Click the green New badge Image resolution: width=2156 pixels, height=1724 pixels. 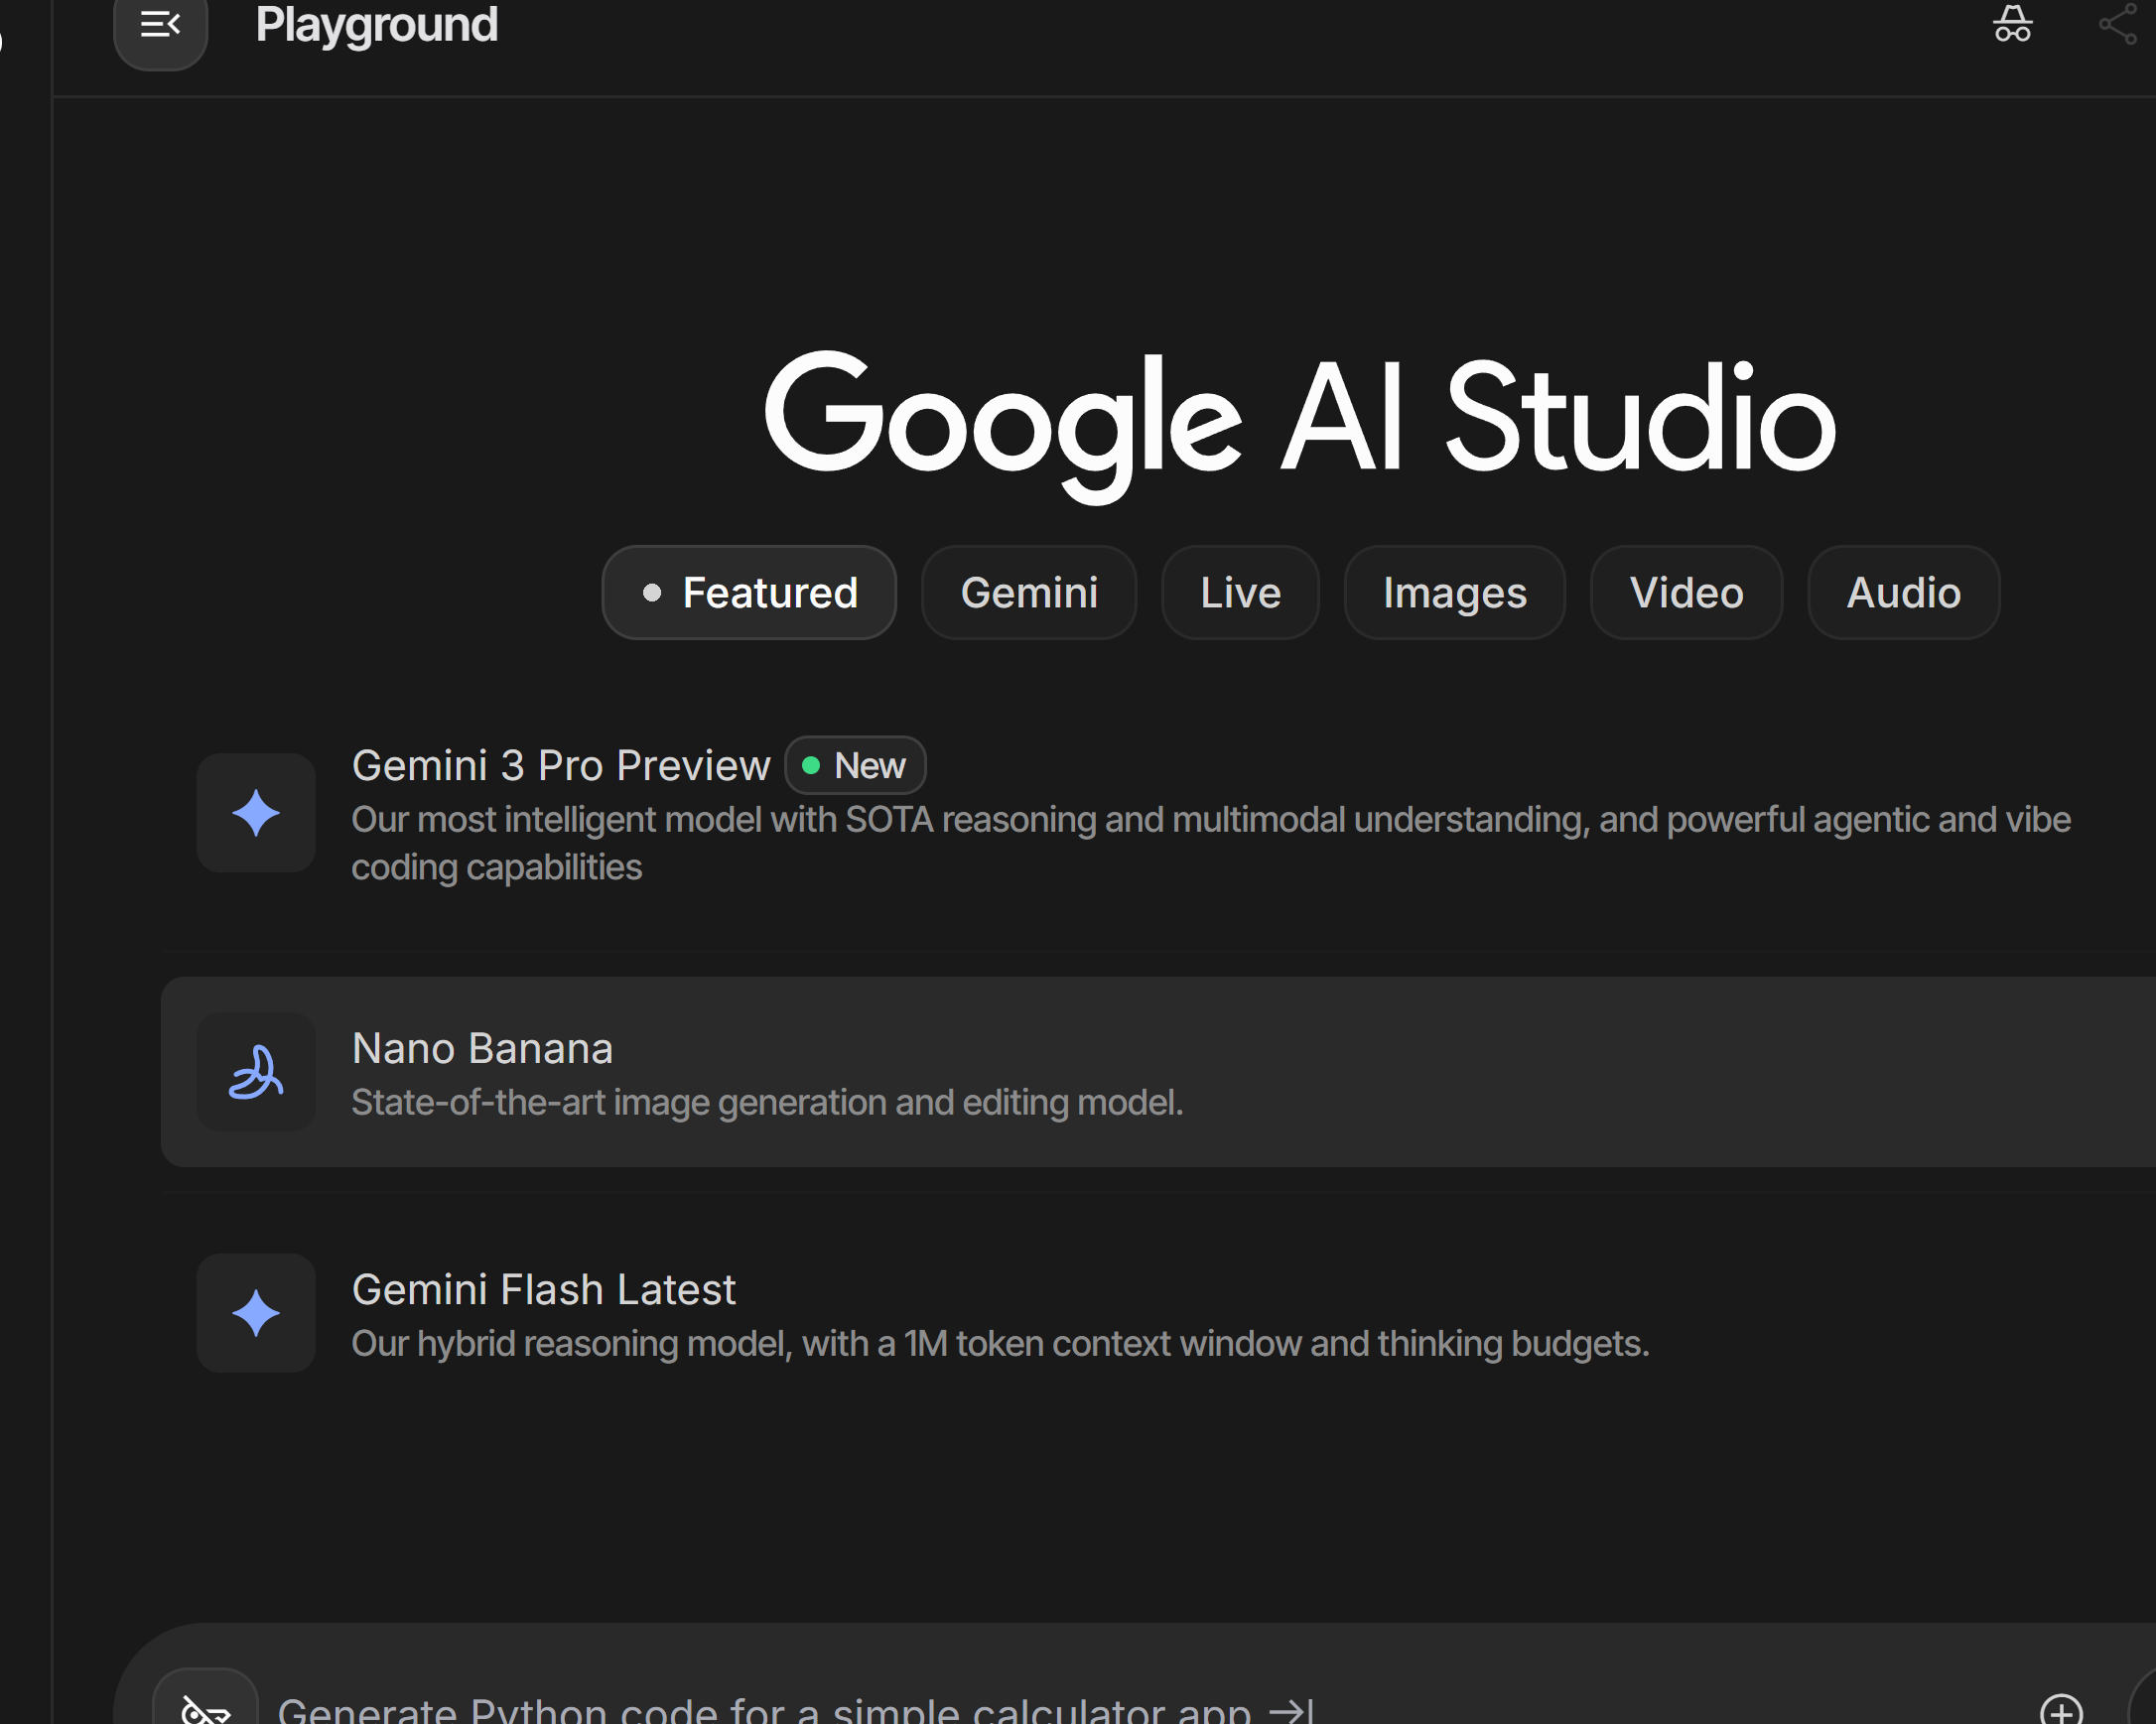point(855,765)
